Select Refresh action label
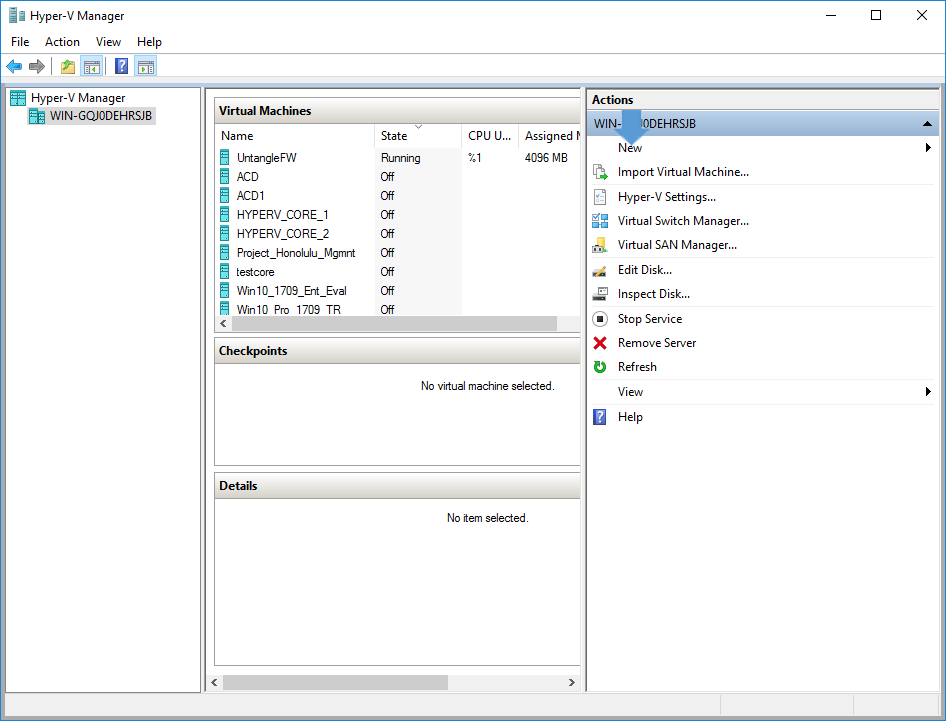The image size is (946, 721). 637,367
